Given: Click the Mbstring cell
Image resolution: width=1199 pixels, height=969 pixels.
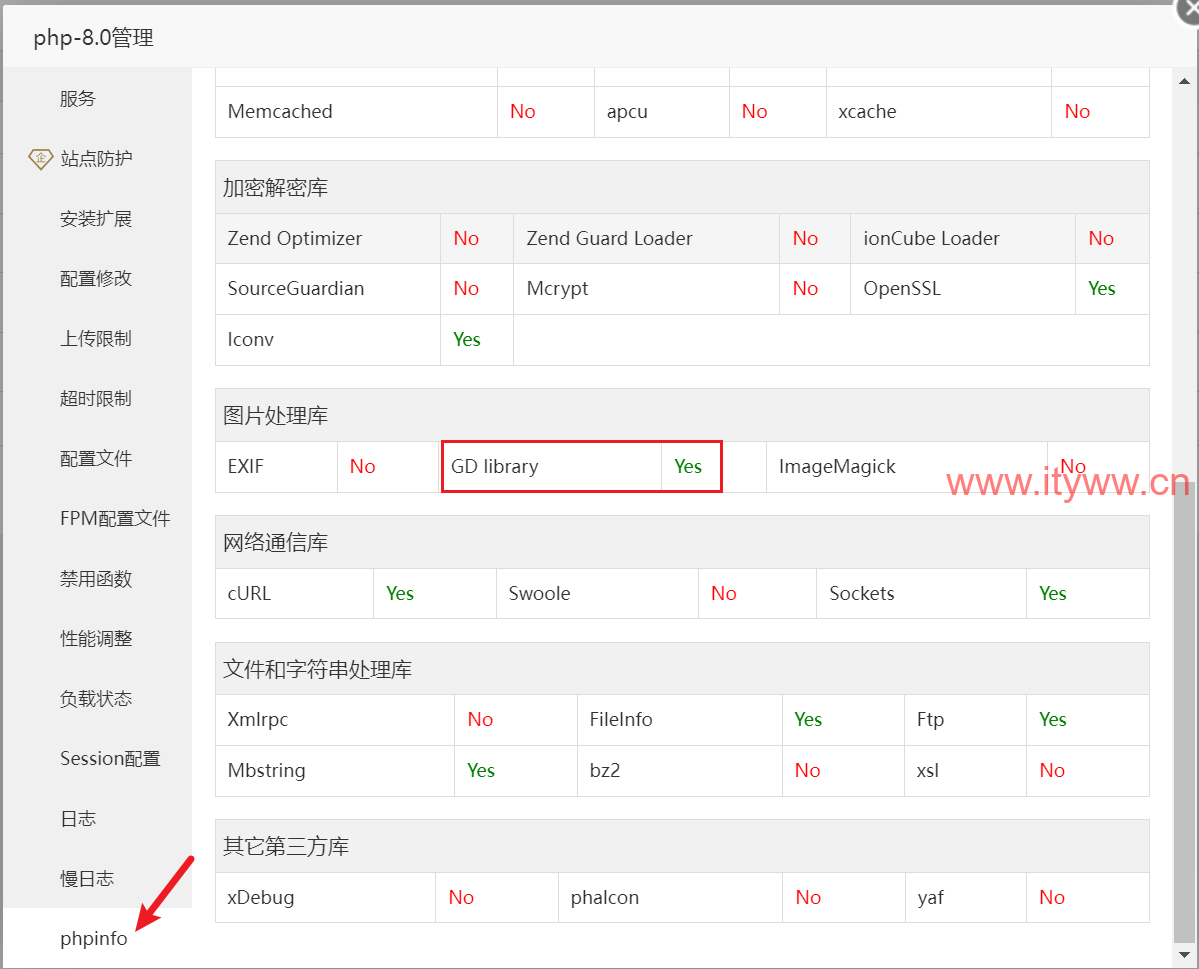Looking at the screenshot, I should click(335, 770).
